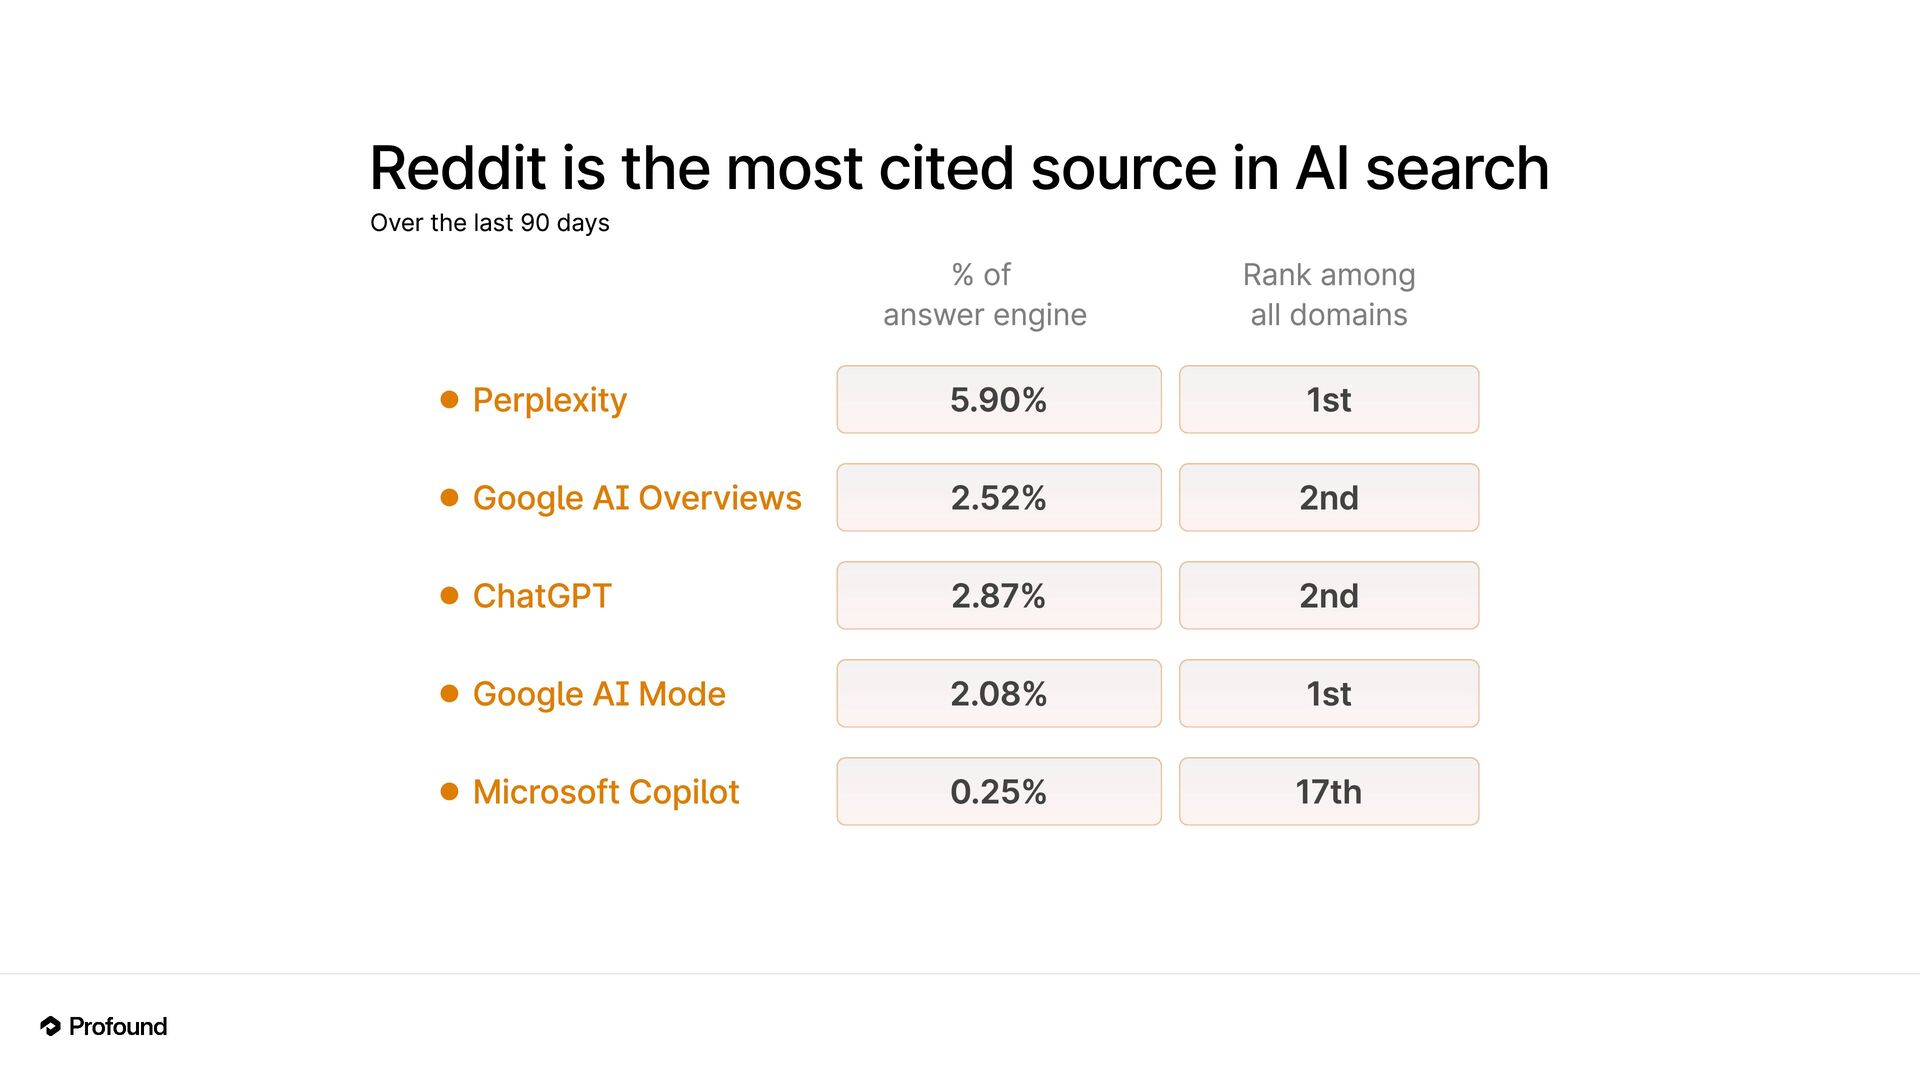
Task: Click the 2.52% percentage cell
Action: pos(998,498)
